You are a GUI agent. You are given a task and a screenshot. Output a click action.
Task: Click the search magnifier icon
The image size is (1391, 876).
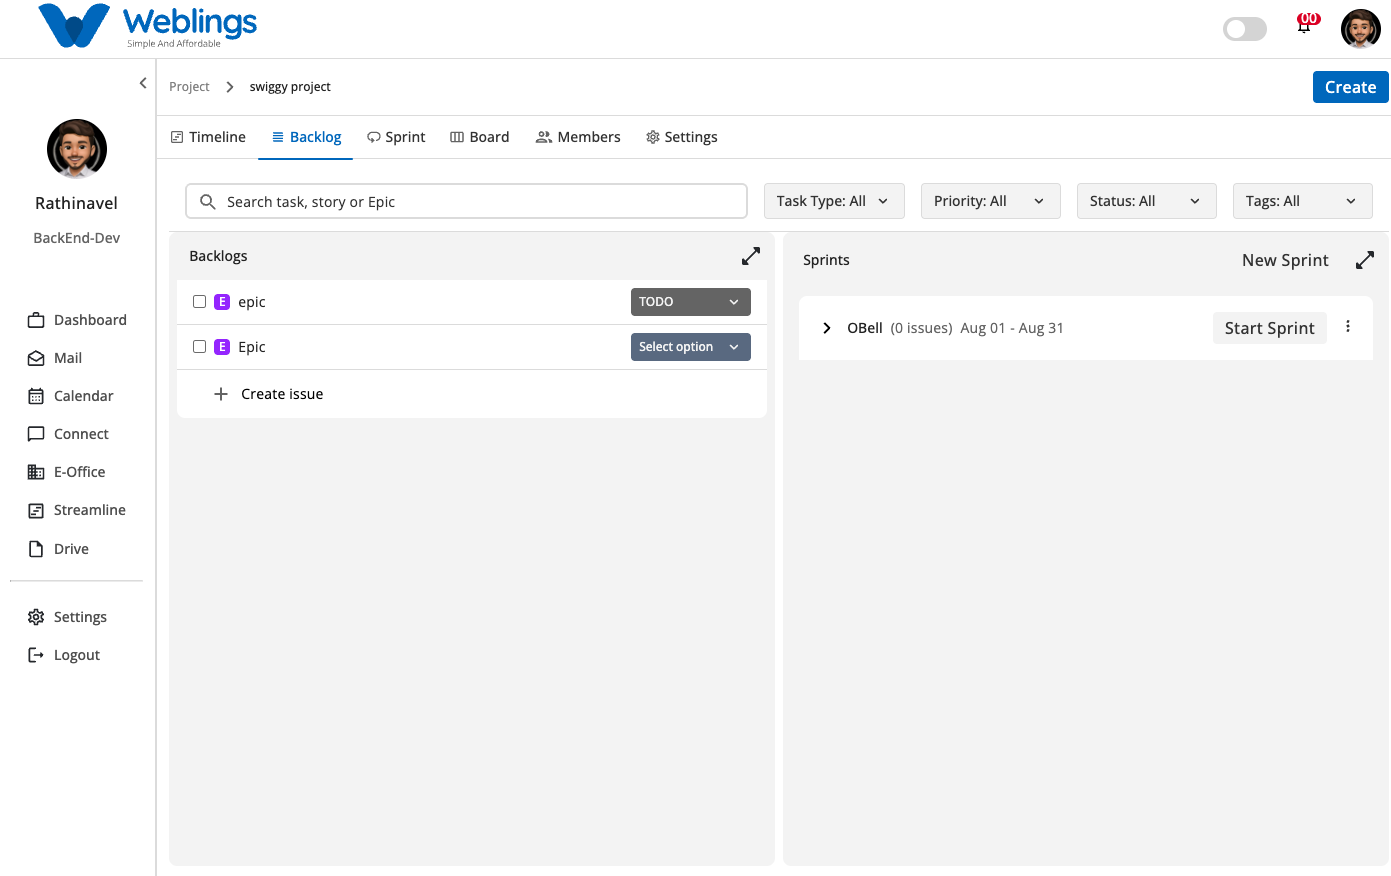pyautogui.click(x=208, y=202)
